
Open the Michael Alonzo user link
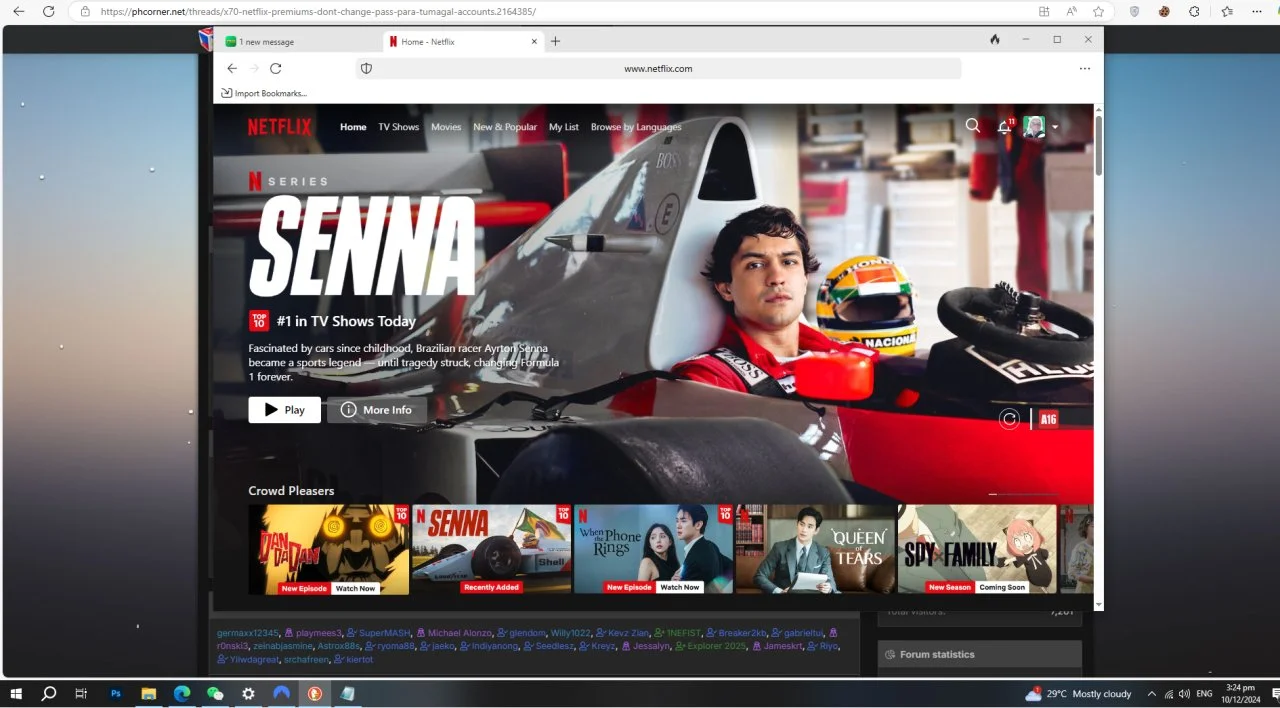tap(460, 633)
